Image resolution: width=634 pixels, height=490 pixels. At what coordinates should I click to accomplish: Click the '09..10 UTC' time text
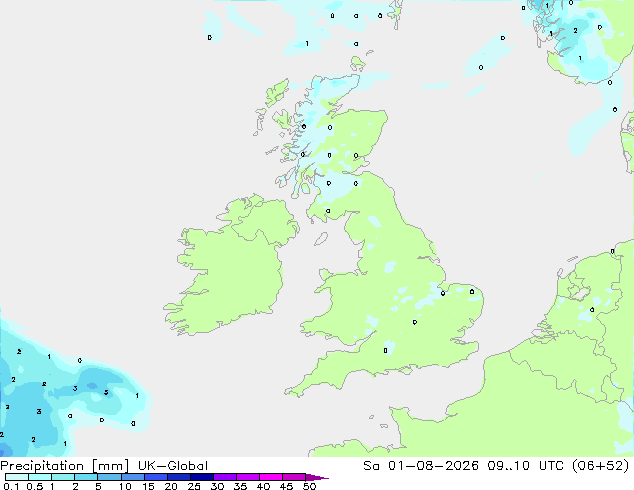(527, 466)
